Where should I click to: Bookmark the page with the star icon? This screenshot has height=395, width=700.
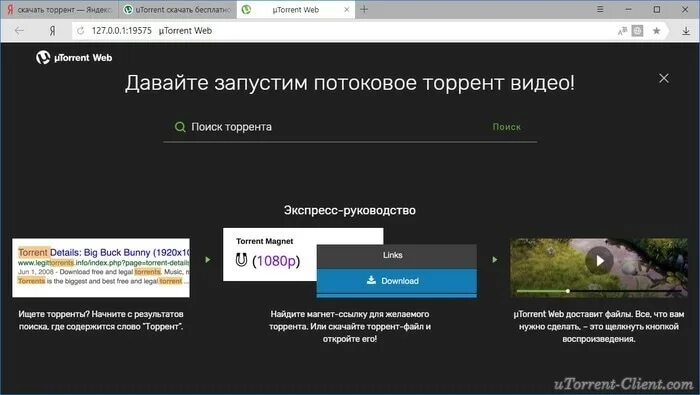tap(656, 30)
